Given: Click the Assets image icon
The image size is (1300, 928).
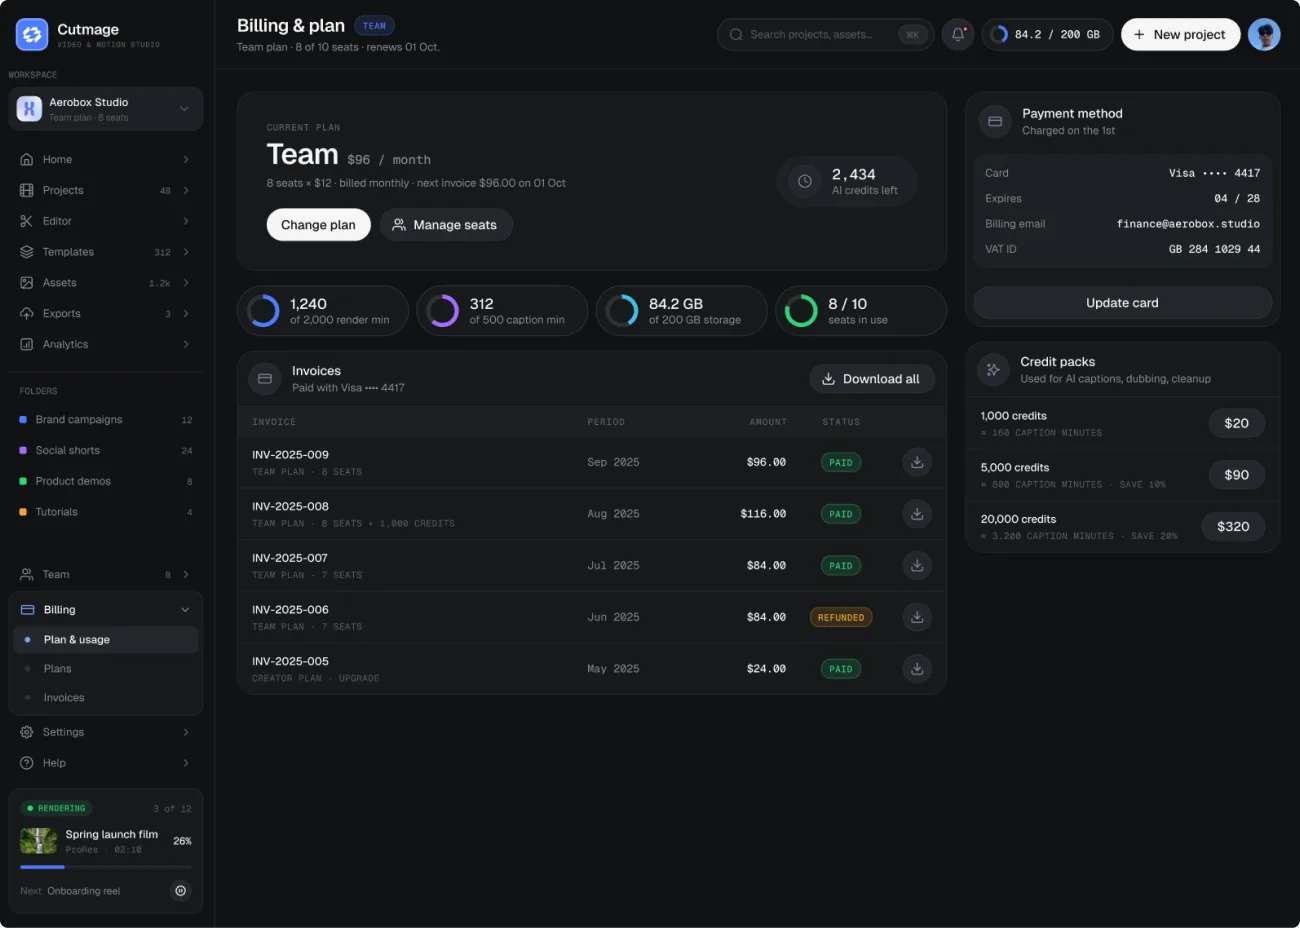Looking at the screenshot, I should point(27,283).
